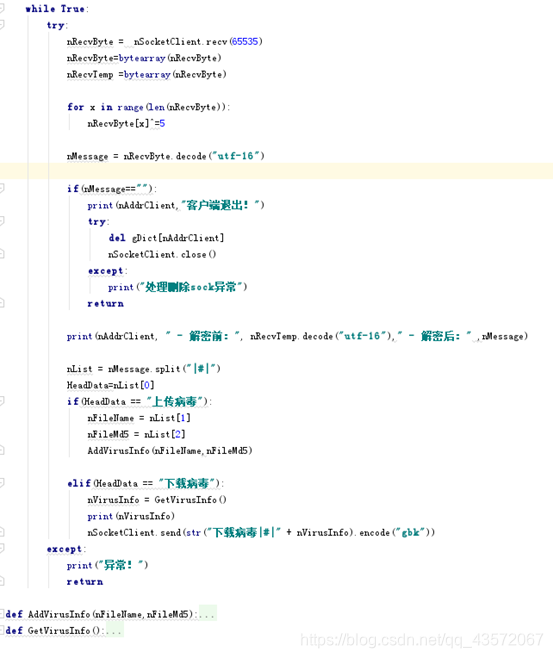Click the 'nRecvByte = nSocketClient.recv' assignment
553x658 pixels.
tap(164, 42)
